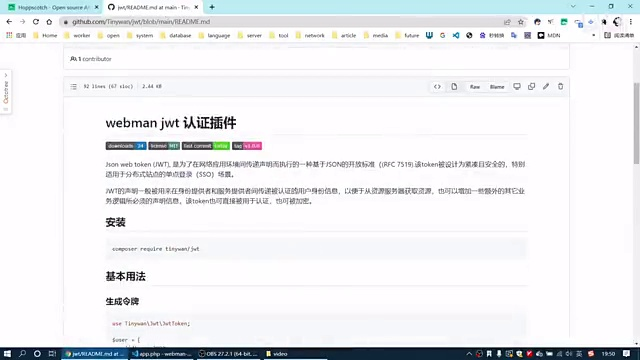Screen dimensions: 640x360
Task: Display the source code view icon
Action: (437, 87)
